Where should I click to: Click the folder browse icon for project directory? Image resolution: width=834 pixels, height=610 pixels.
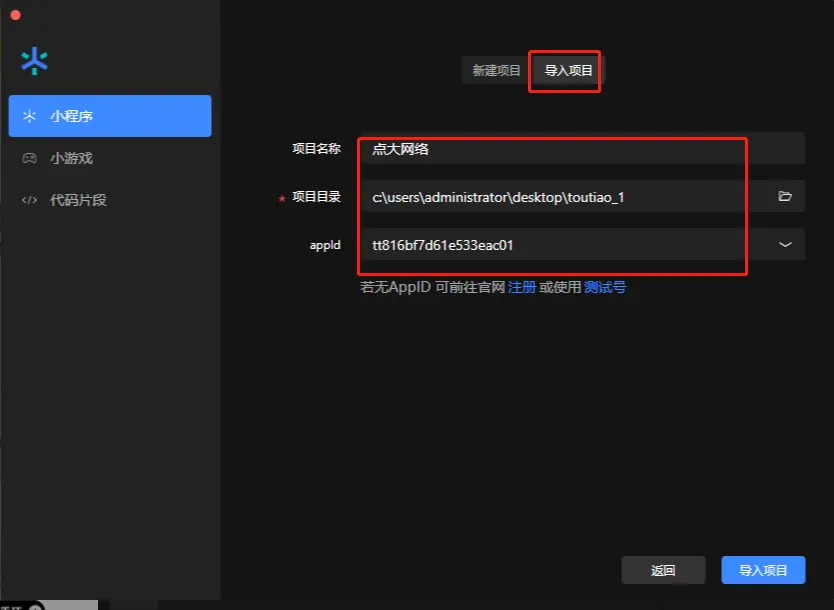(x=785, y=196)
